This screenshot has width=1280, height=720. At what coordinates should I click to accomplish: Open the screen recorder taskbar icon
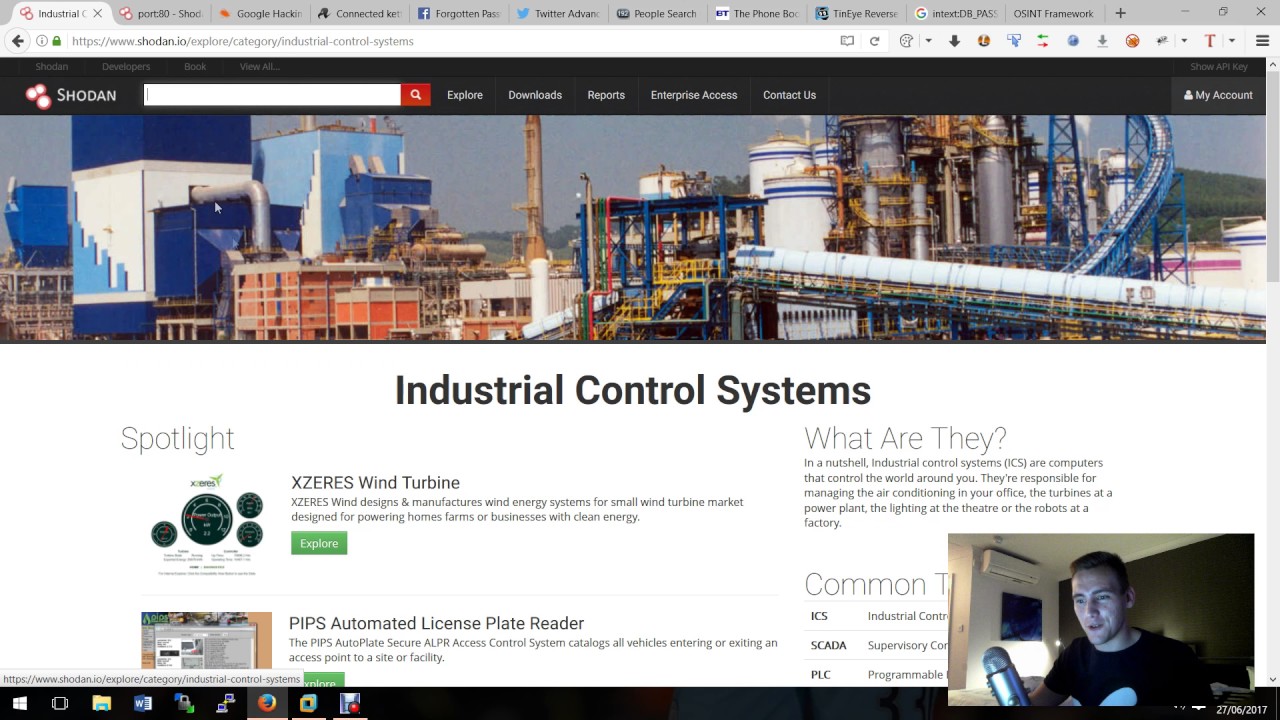pos(349,704)
